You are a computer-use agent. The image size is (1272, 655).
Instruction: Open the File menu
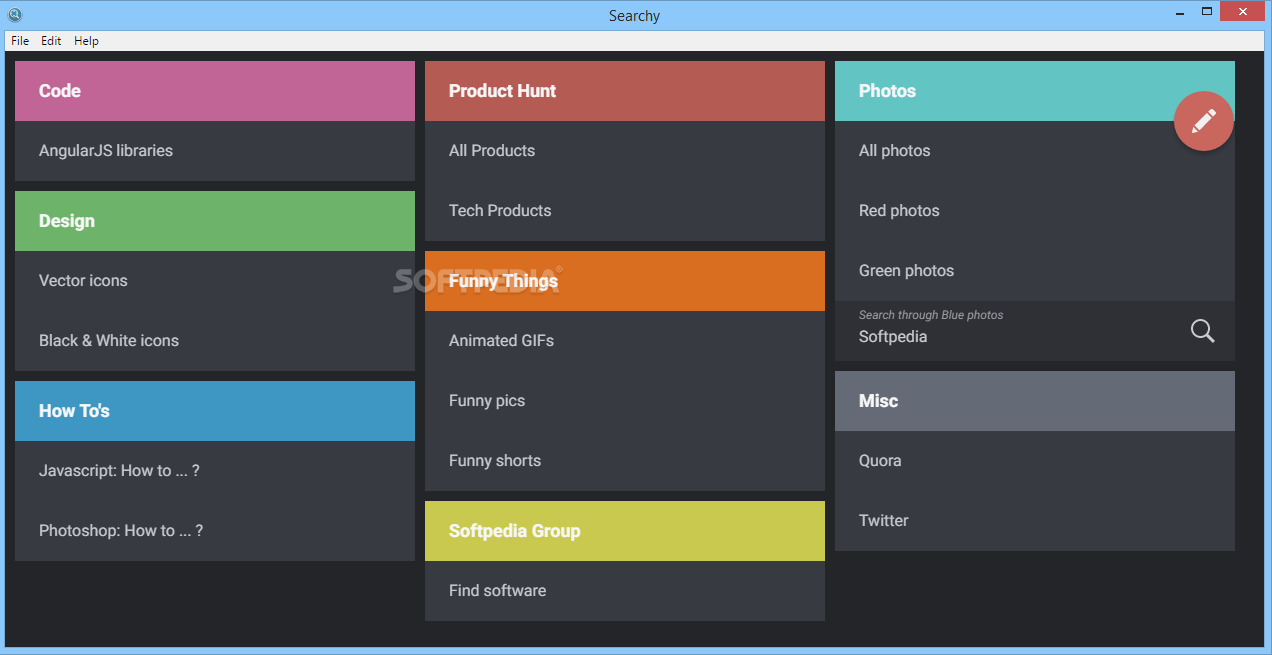20,41
